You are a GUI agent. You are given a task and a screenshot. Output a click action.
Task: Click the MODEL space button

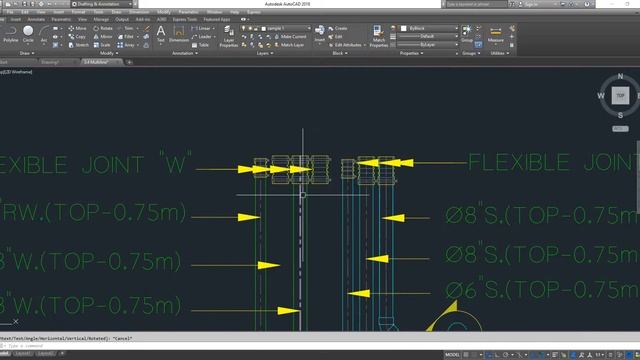[x=452, y=355]
